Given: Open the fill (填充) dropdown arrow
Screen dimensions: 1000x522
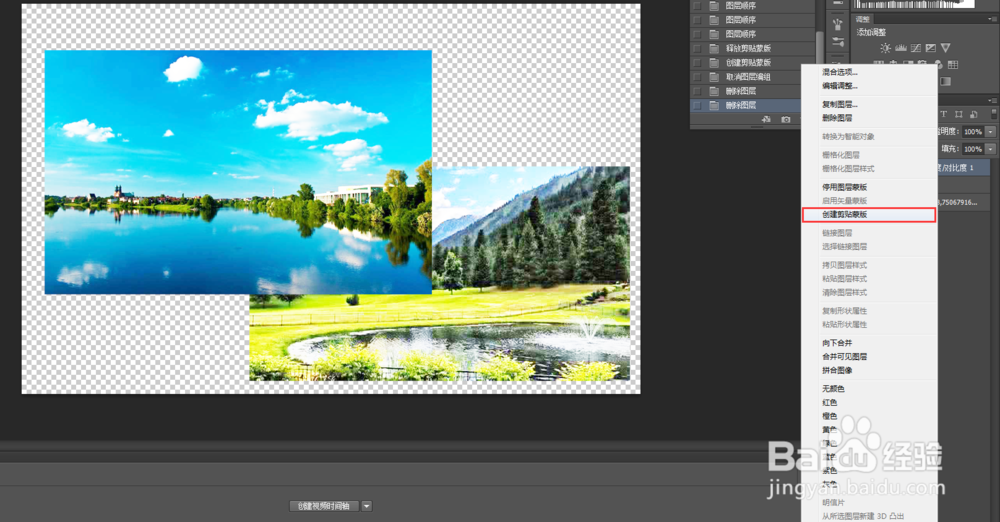Looking at the screenshot, I should click(990, 149).
